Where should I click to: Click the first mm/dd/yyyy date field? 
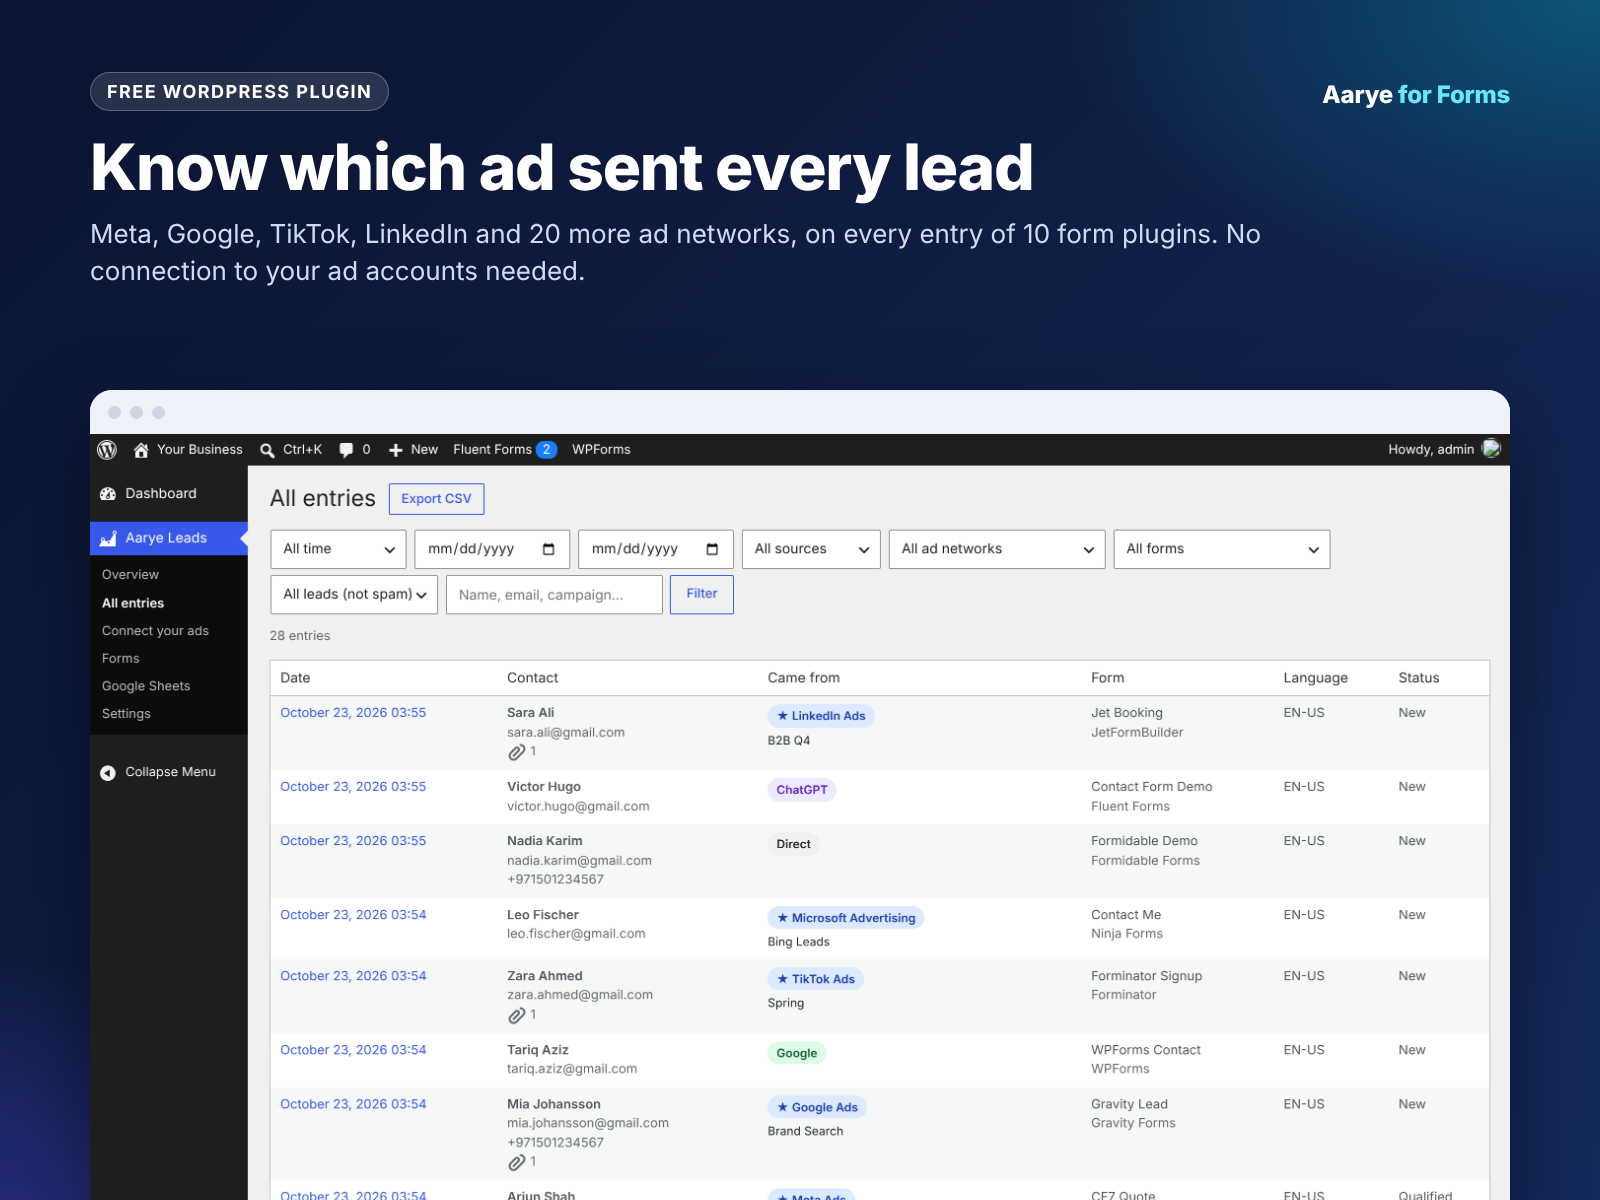coord(492,549)
